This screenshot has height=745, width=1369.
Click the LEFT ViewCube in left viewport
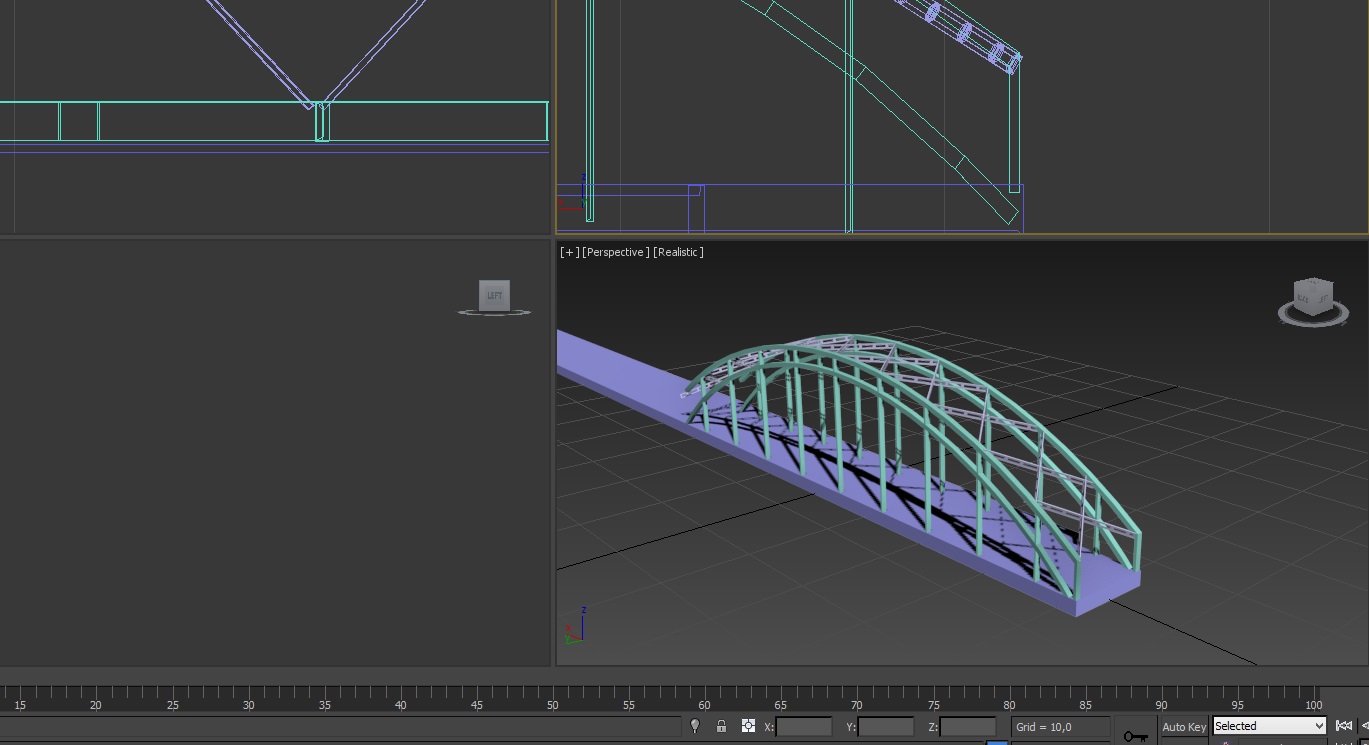coord(494,296)
